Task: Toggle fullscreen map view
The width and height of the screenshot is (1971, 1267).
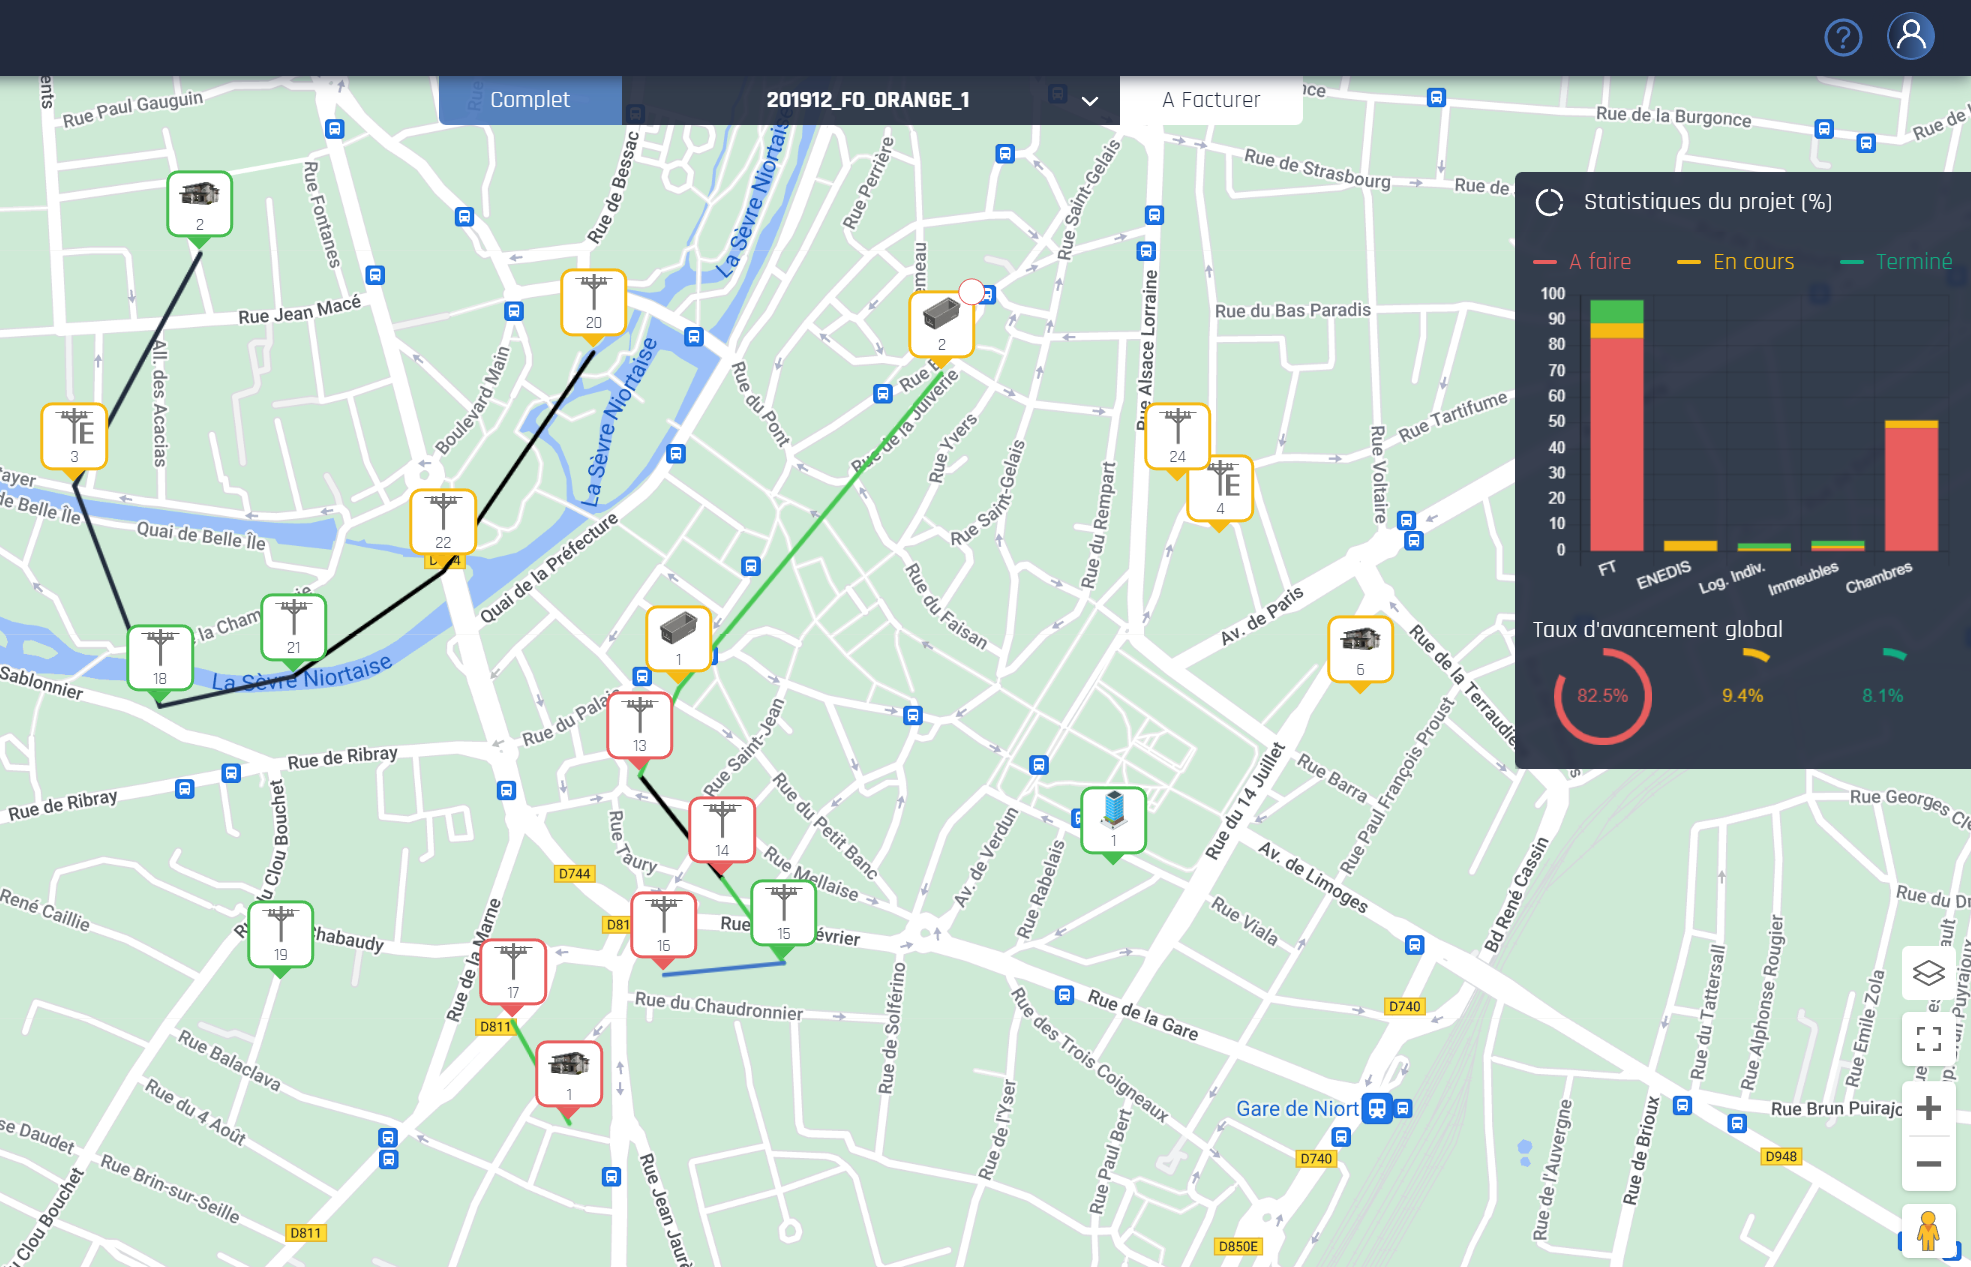Action: (1929, 1040)
